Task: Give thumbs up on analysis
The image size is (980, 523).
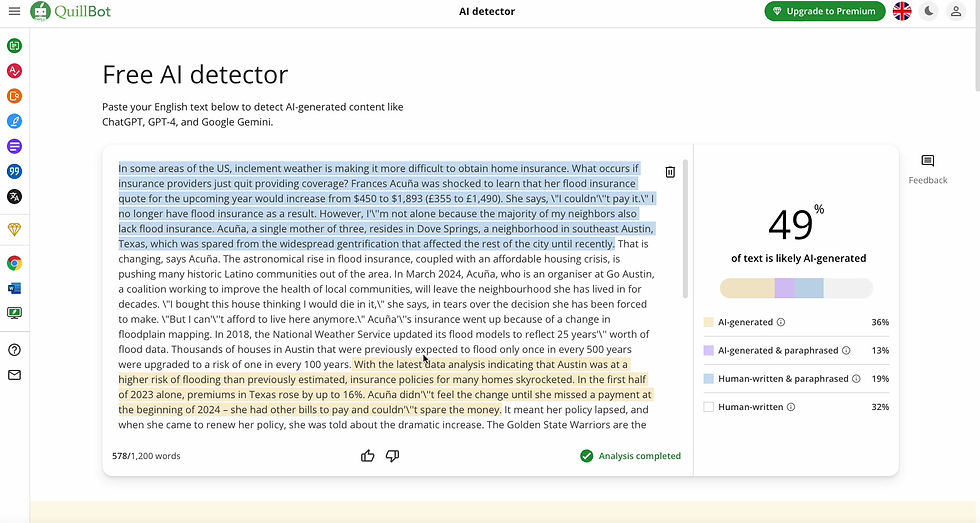Action: click(368, 456)
